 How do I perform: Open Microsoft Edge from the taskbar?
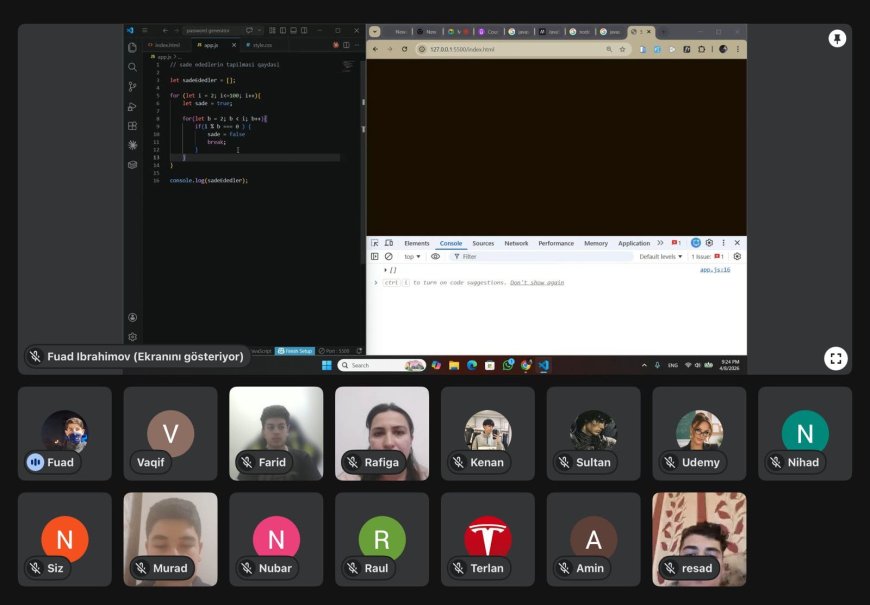pos(472,365)
